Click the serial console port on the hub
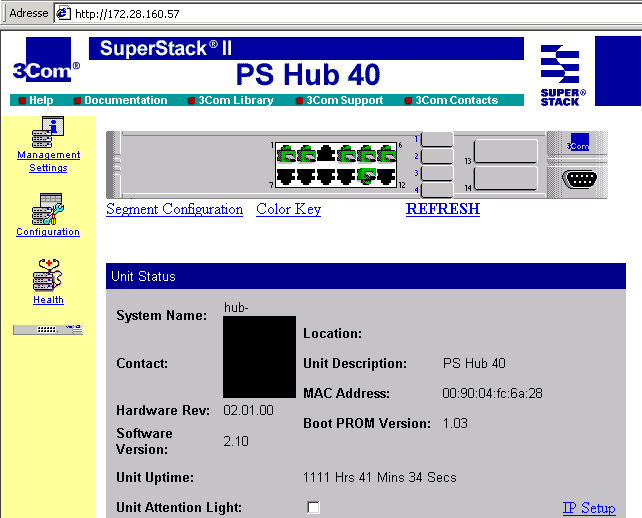Image resolution: width=642 pixels, height=518 pixels. [x=579, y=179]
